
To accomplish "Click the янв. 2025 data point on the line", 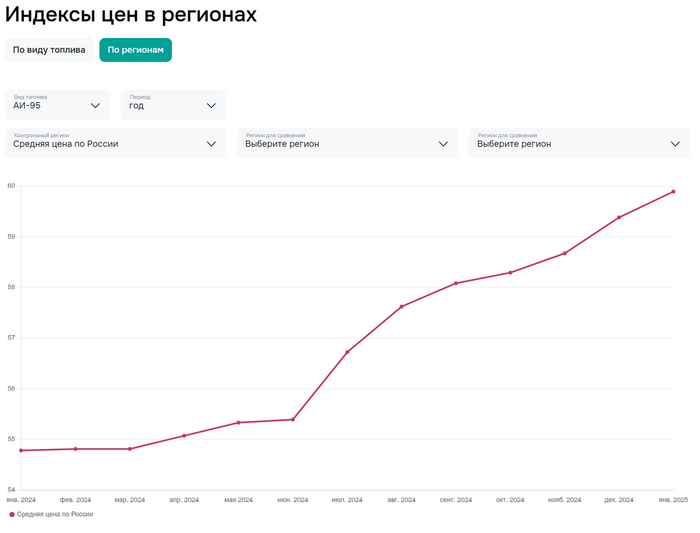I will pos(673,191).
